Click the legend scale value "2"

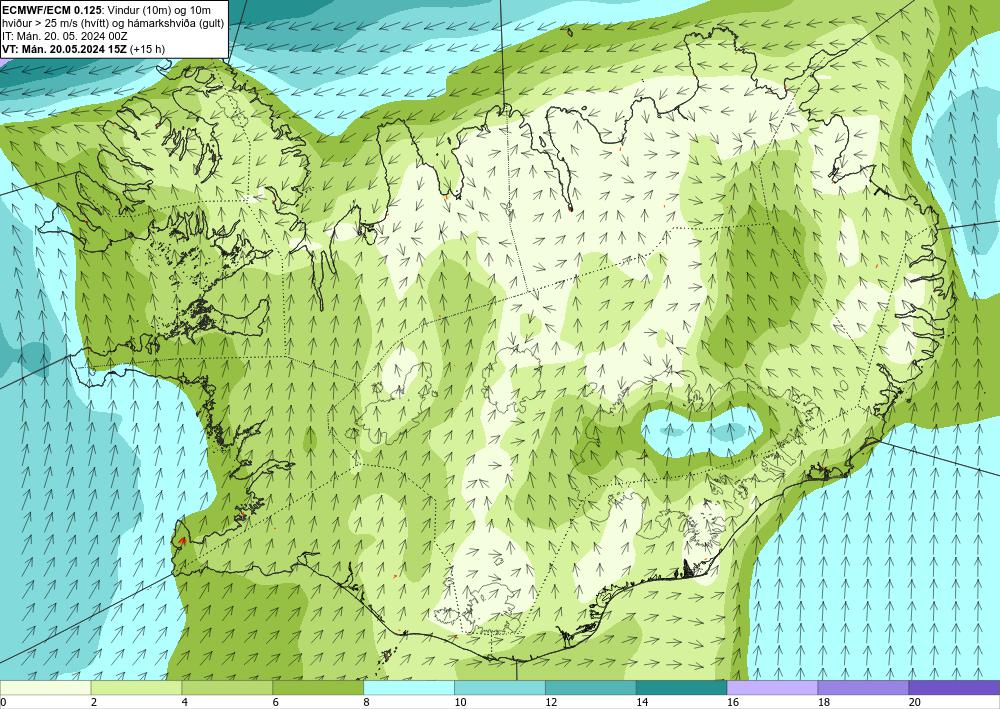(x=94, y=702)
